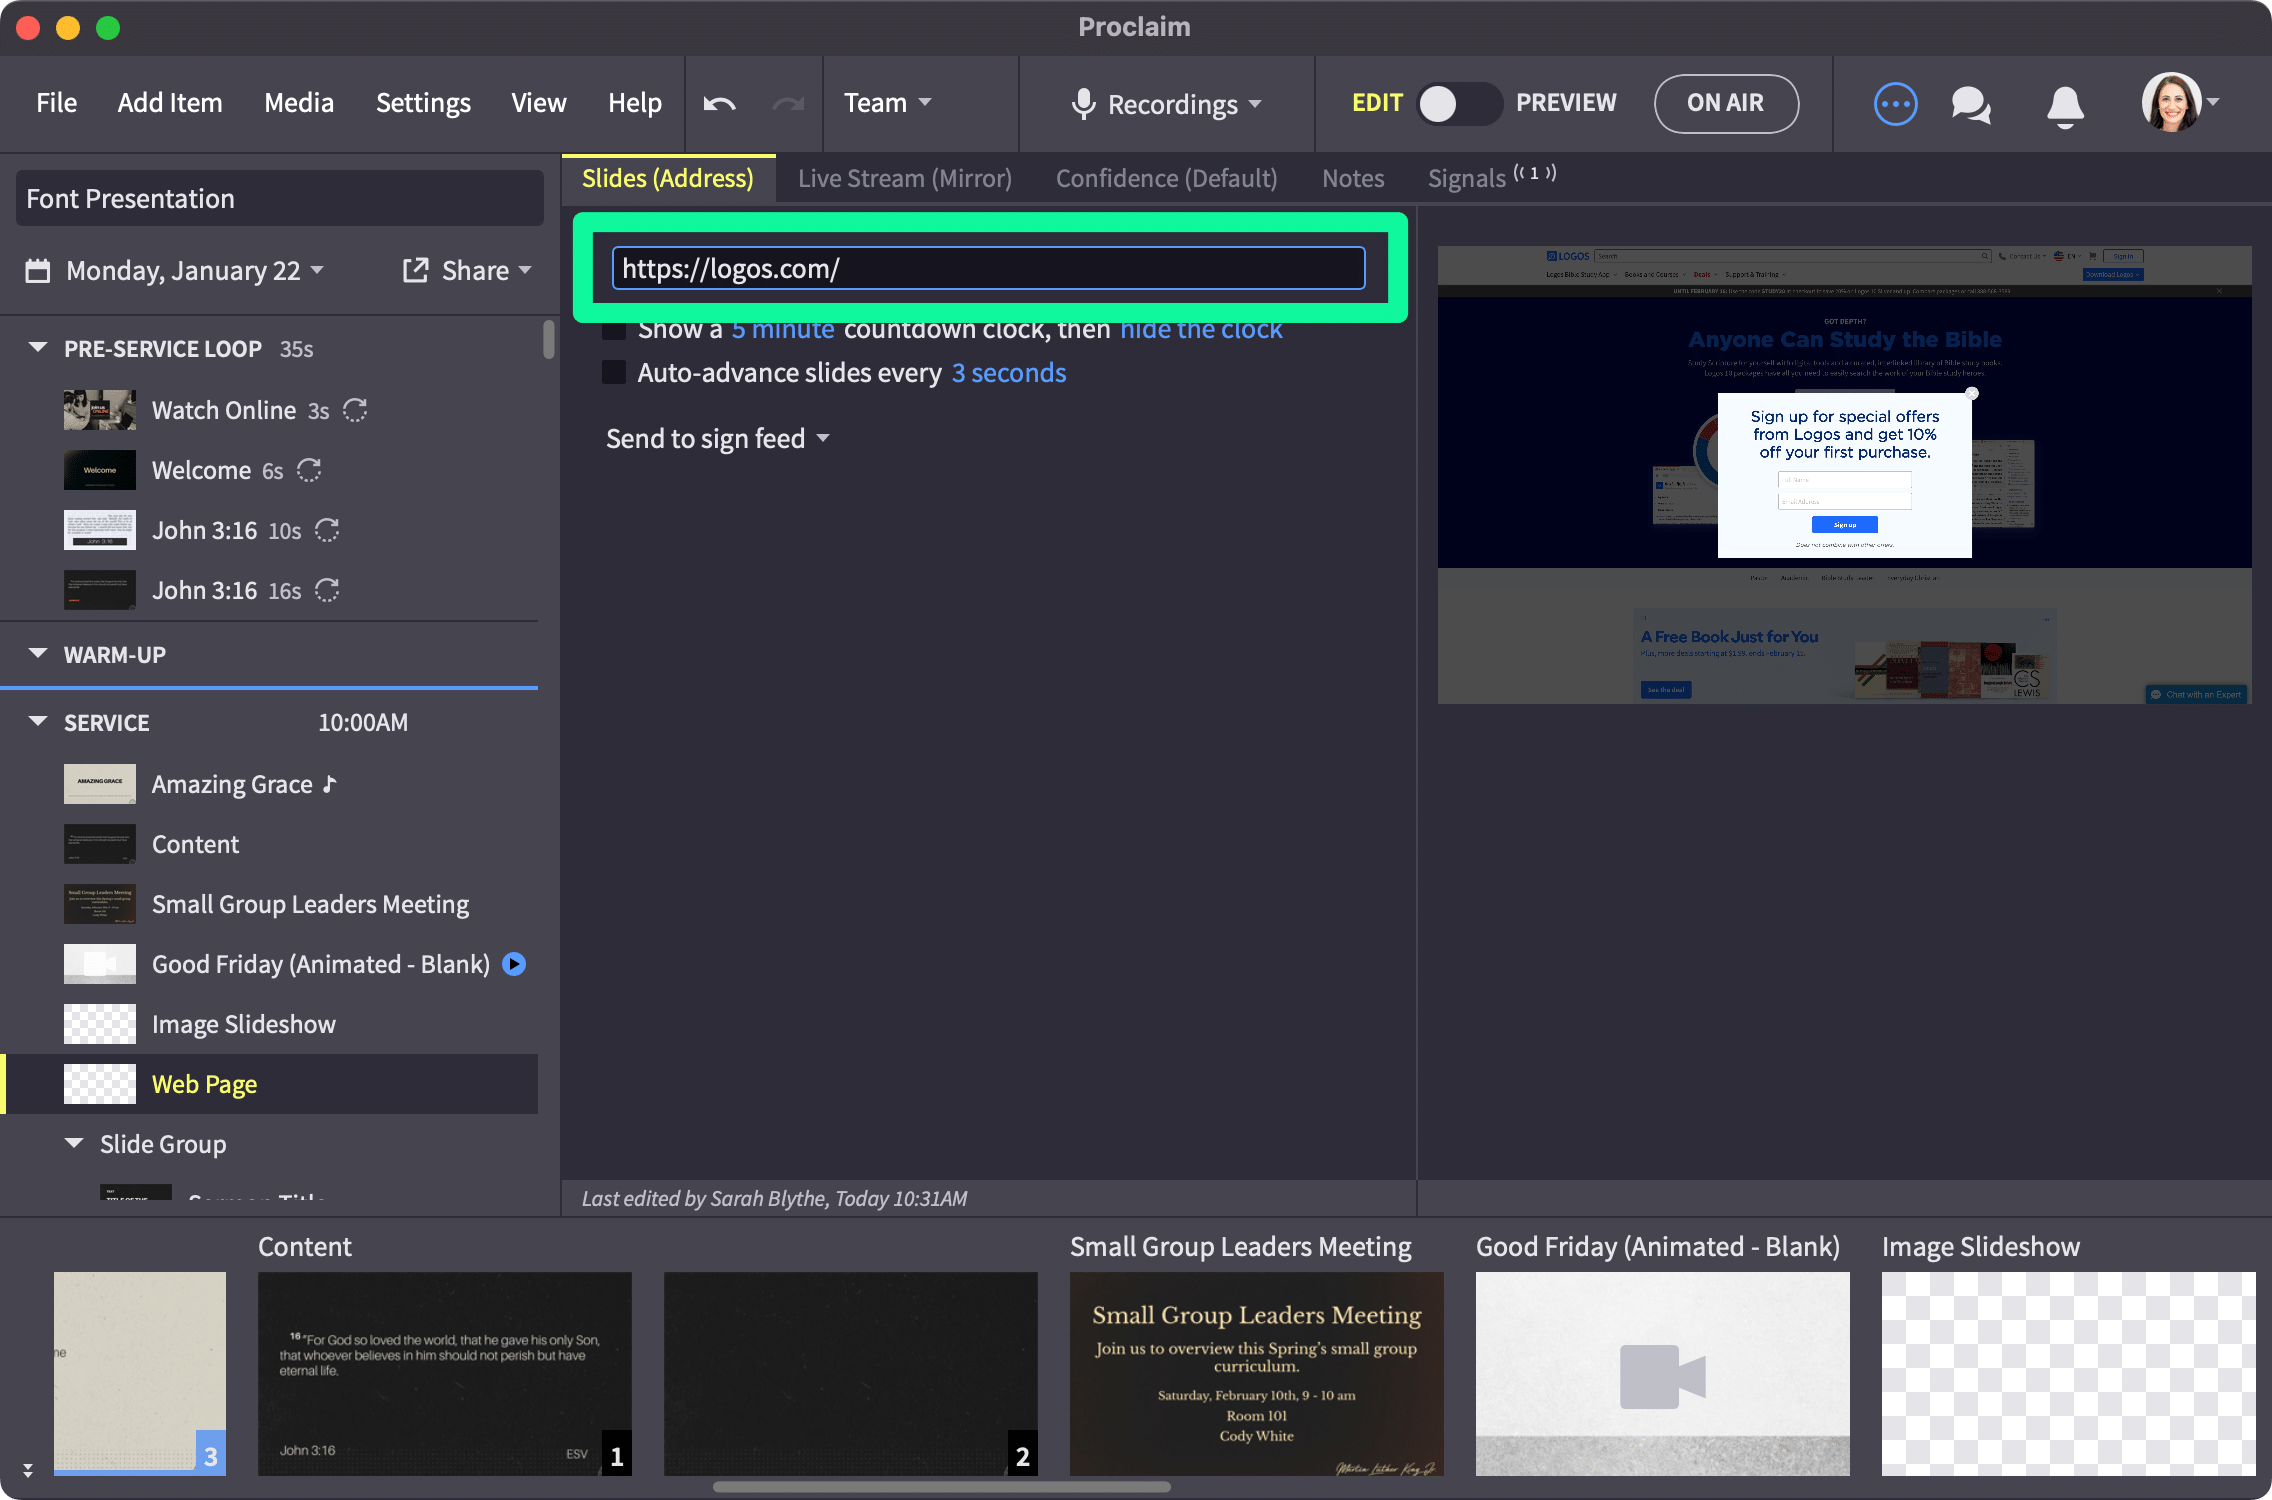The width and height of the screenshot is (2272, 1500).
Task: Click the Signals broadcast count icon
Action: coord(1534,173)
